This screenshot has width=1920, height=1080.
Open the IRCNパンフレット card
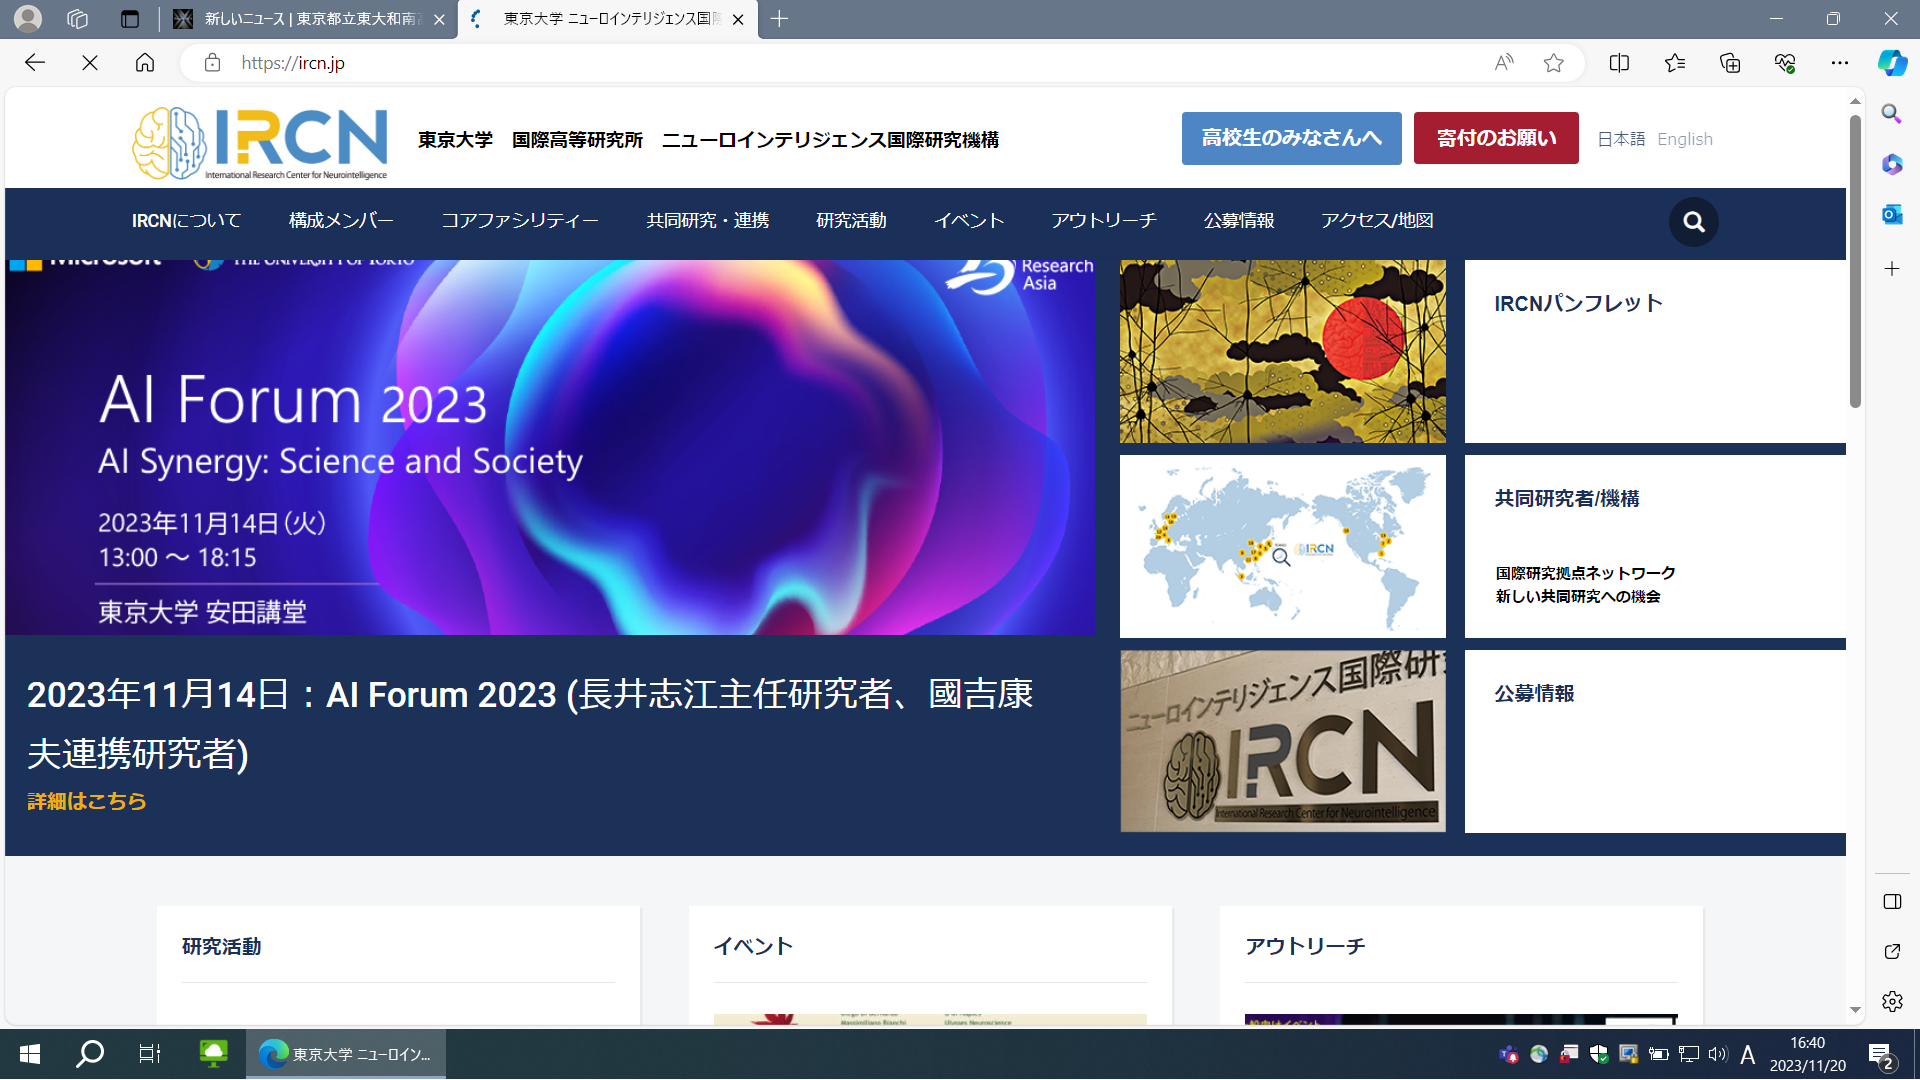point(1655,350)
